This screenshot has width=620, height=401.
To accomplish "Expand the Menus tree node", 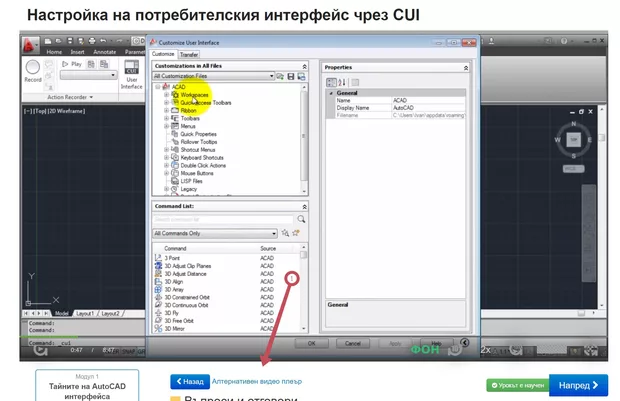I will point(166,126).
